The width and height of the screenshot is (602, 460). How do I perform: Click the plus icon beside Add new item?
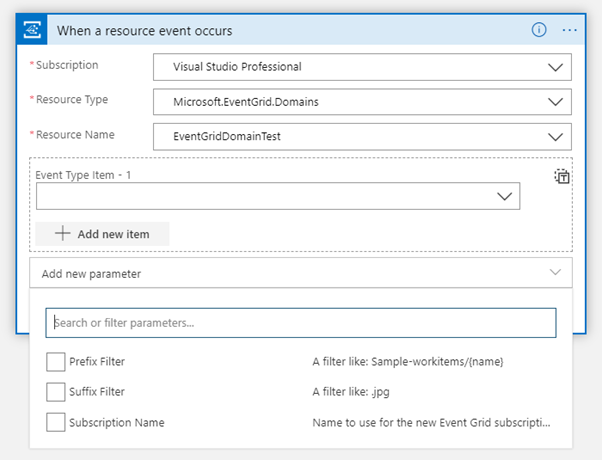pyautogui.click(x=62, y=234)
